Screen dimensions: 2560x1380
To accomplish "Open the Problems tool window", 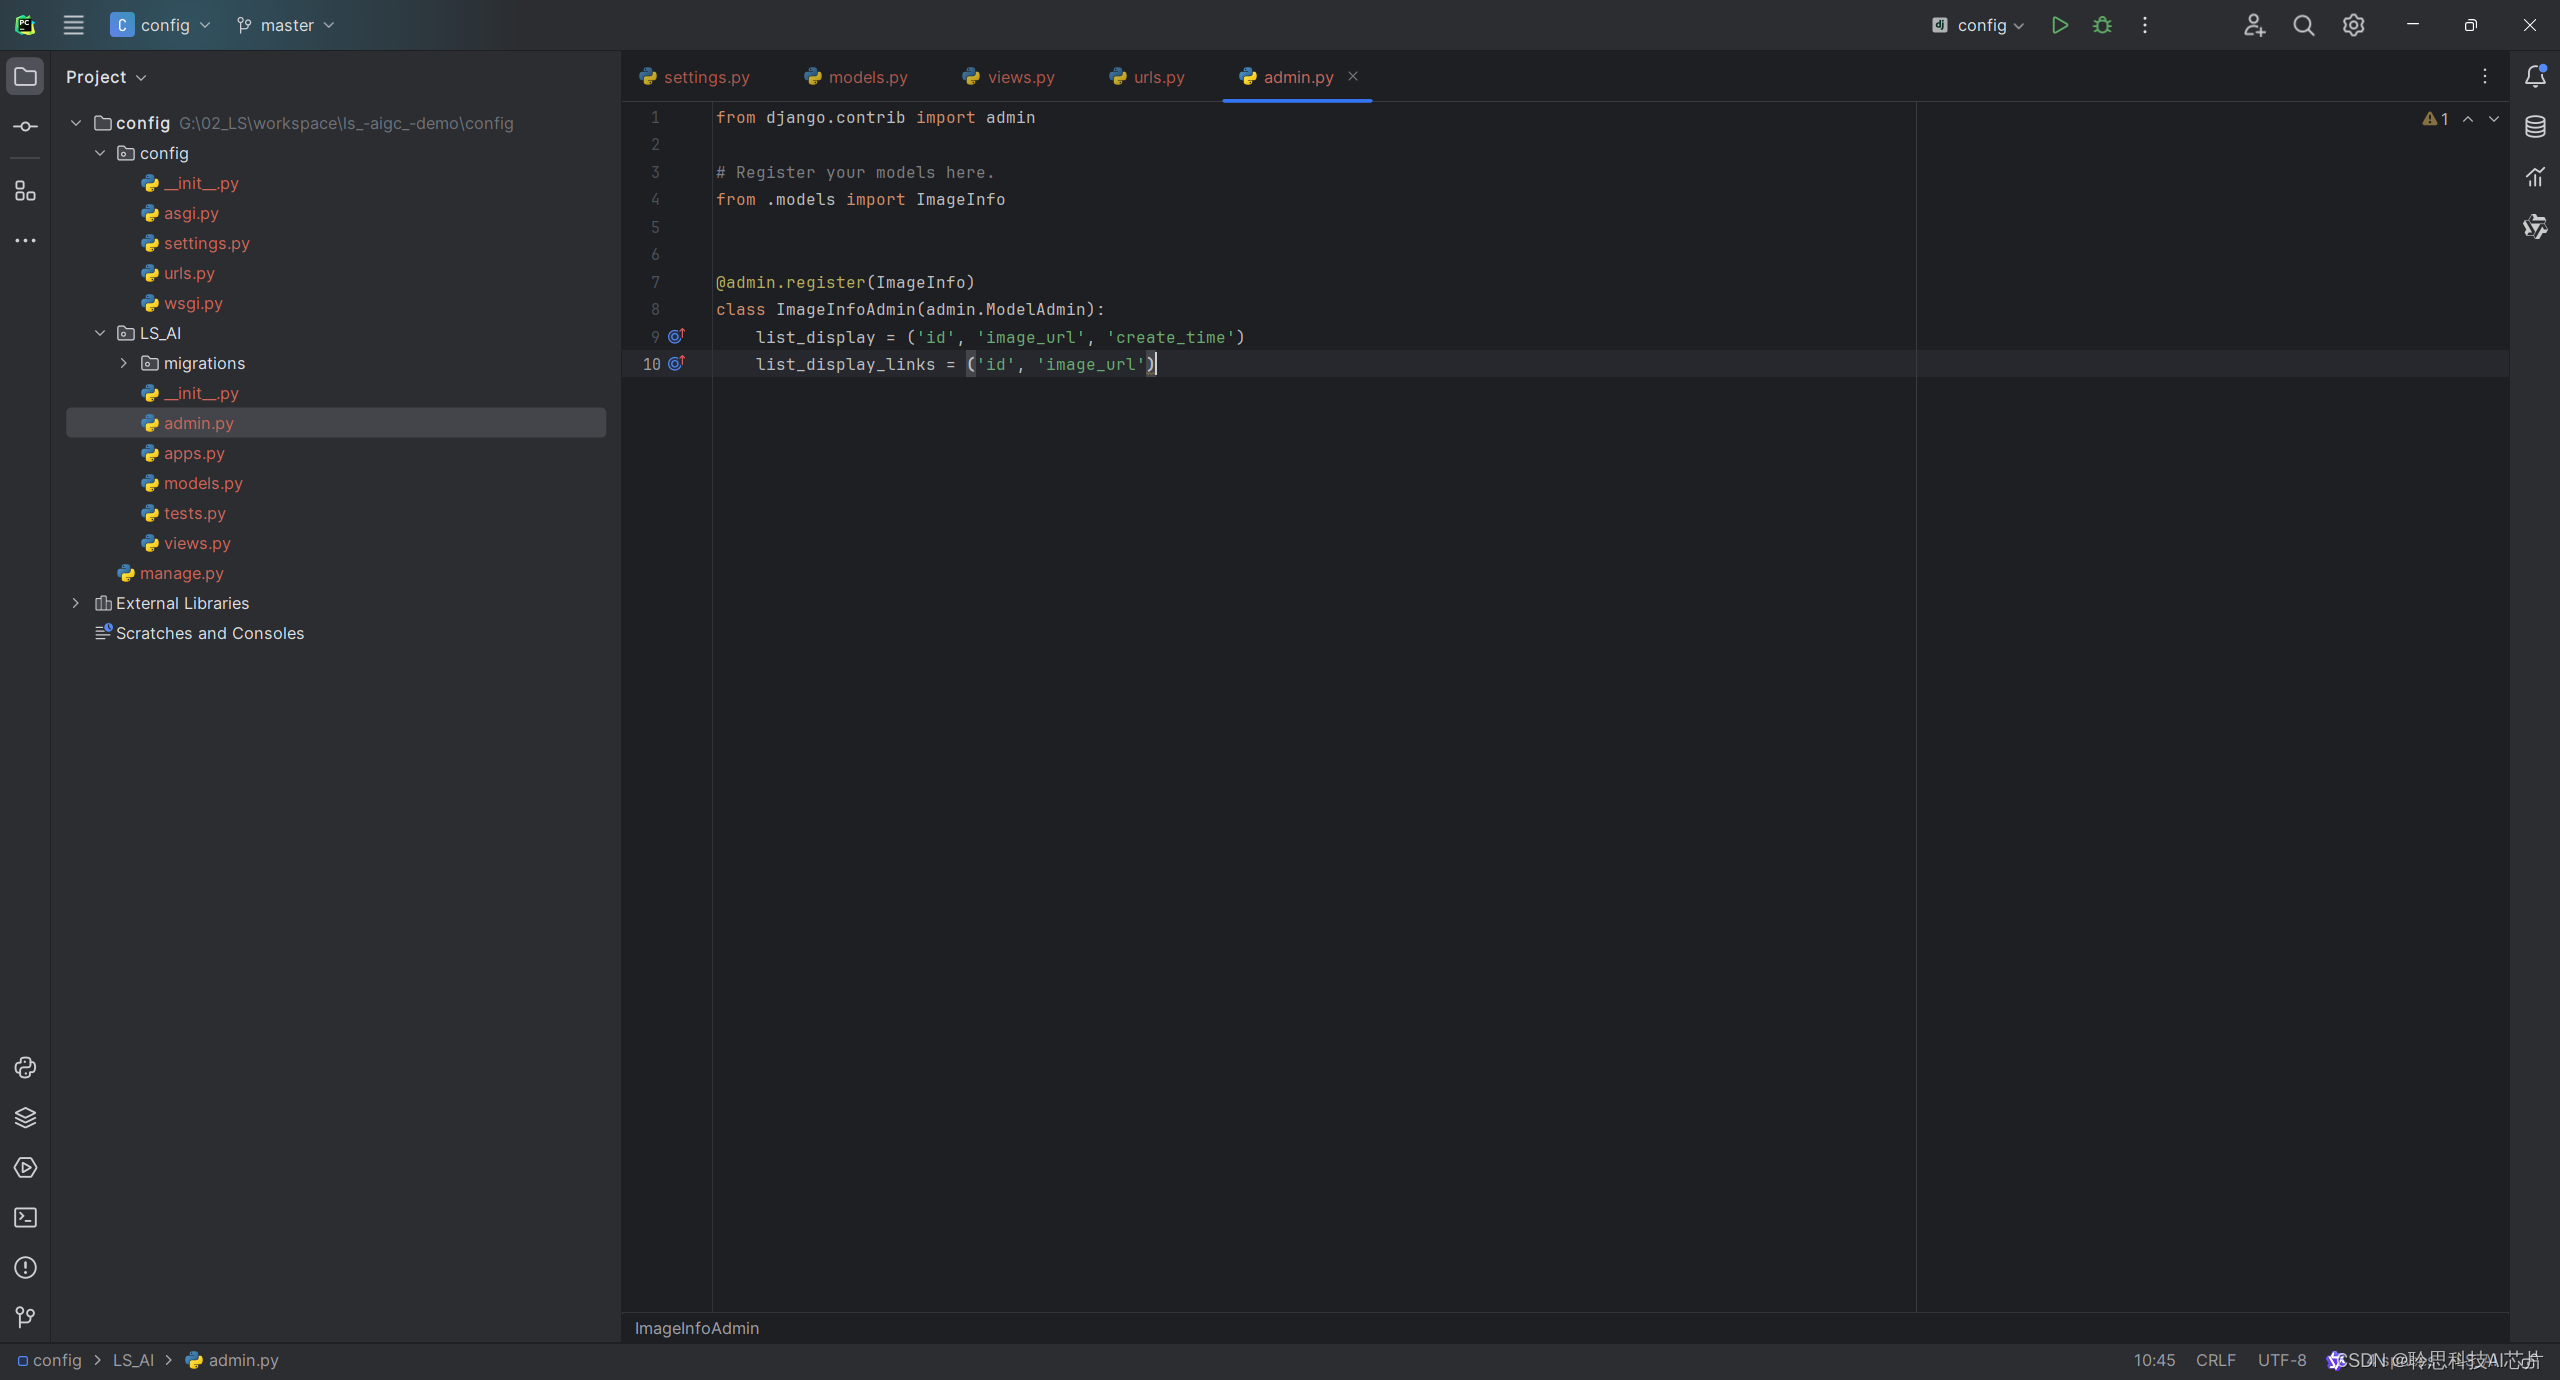I will [25, 1268].
